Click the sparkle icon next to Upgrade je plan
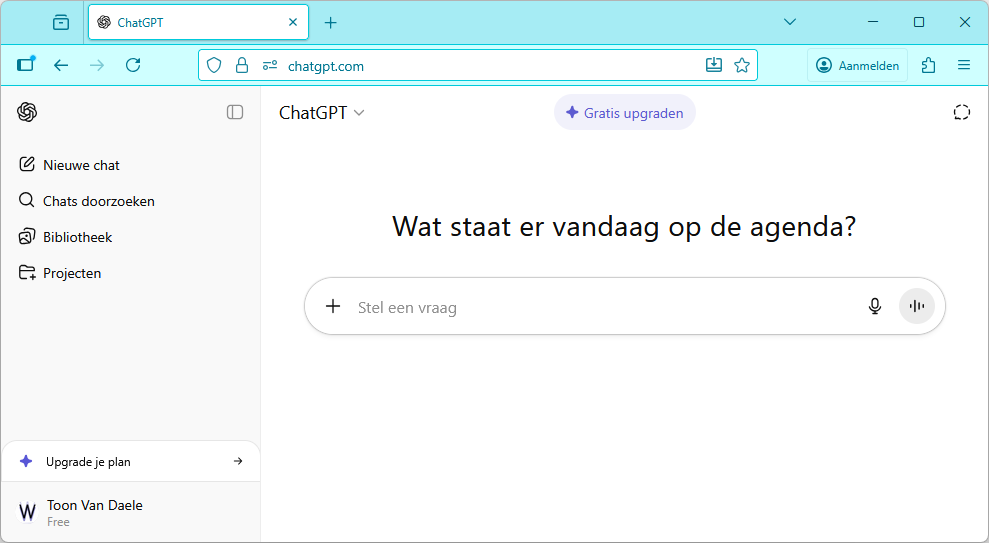This screenshot has width=989, height=543. tap(26, 461)
